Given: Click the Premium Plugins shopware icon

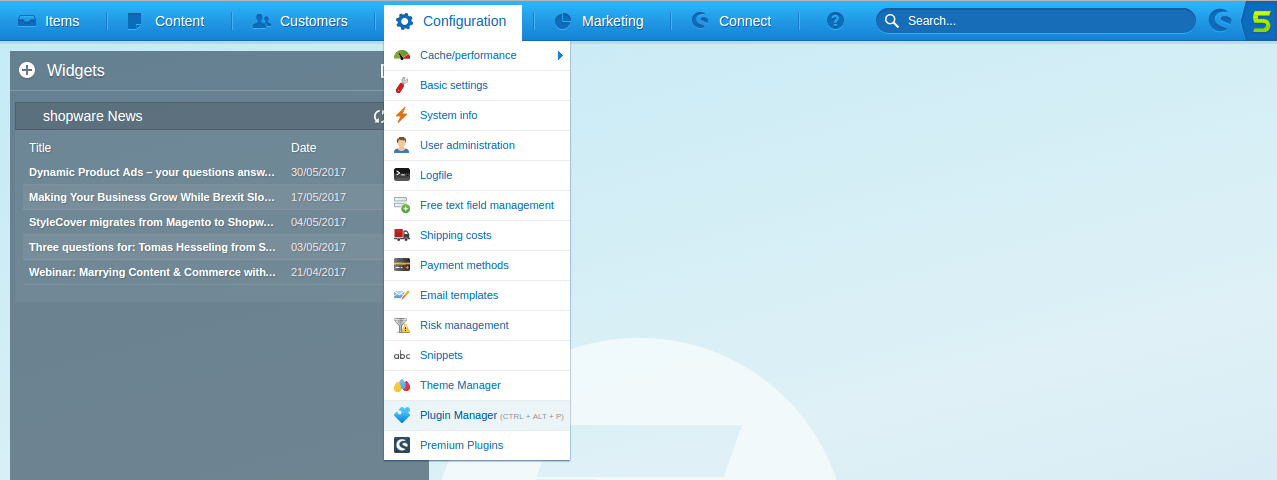Looking at the screenshot, I should click(402, 445).
